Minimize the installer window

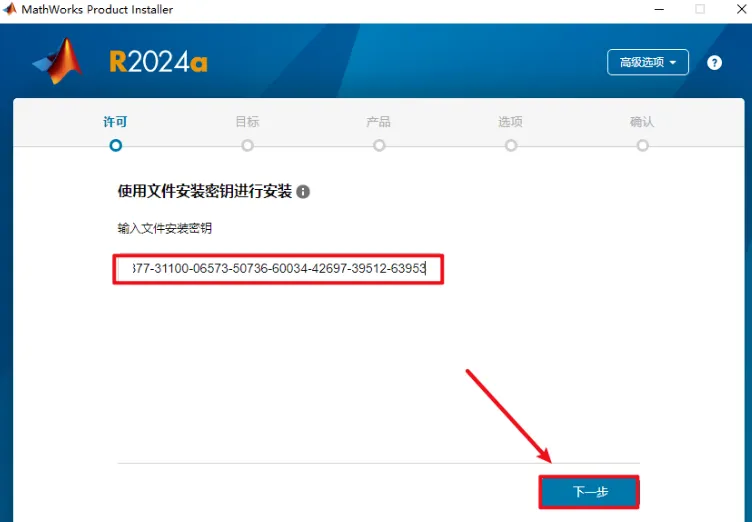point(659,10)
